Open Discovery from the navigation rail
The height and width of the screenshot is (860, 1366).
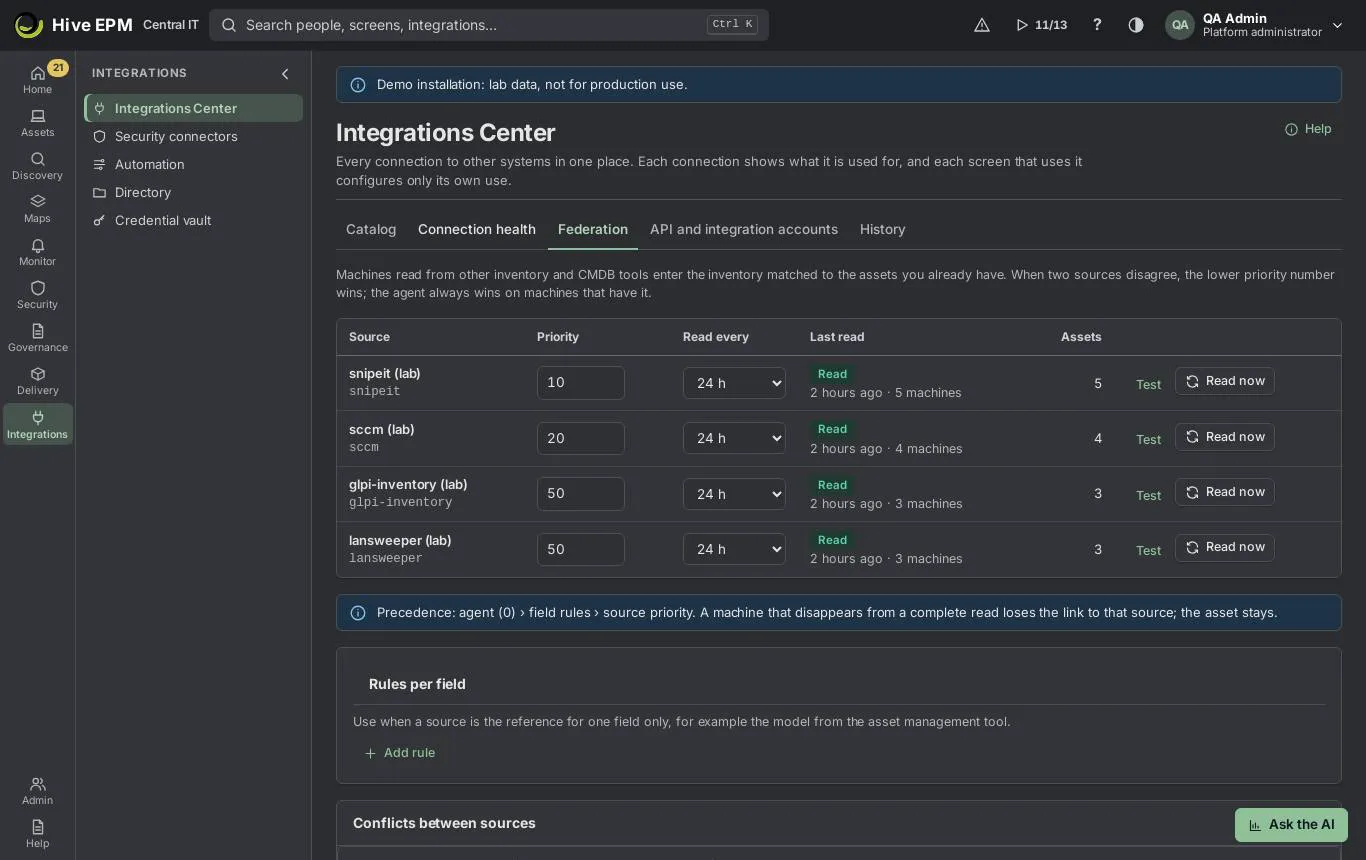tap(37, 166)
